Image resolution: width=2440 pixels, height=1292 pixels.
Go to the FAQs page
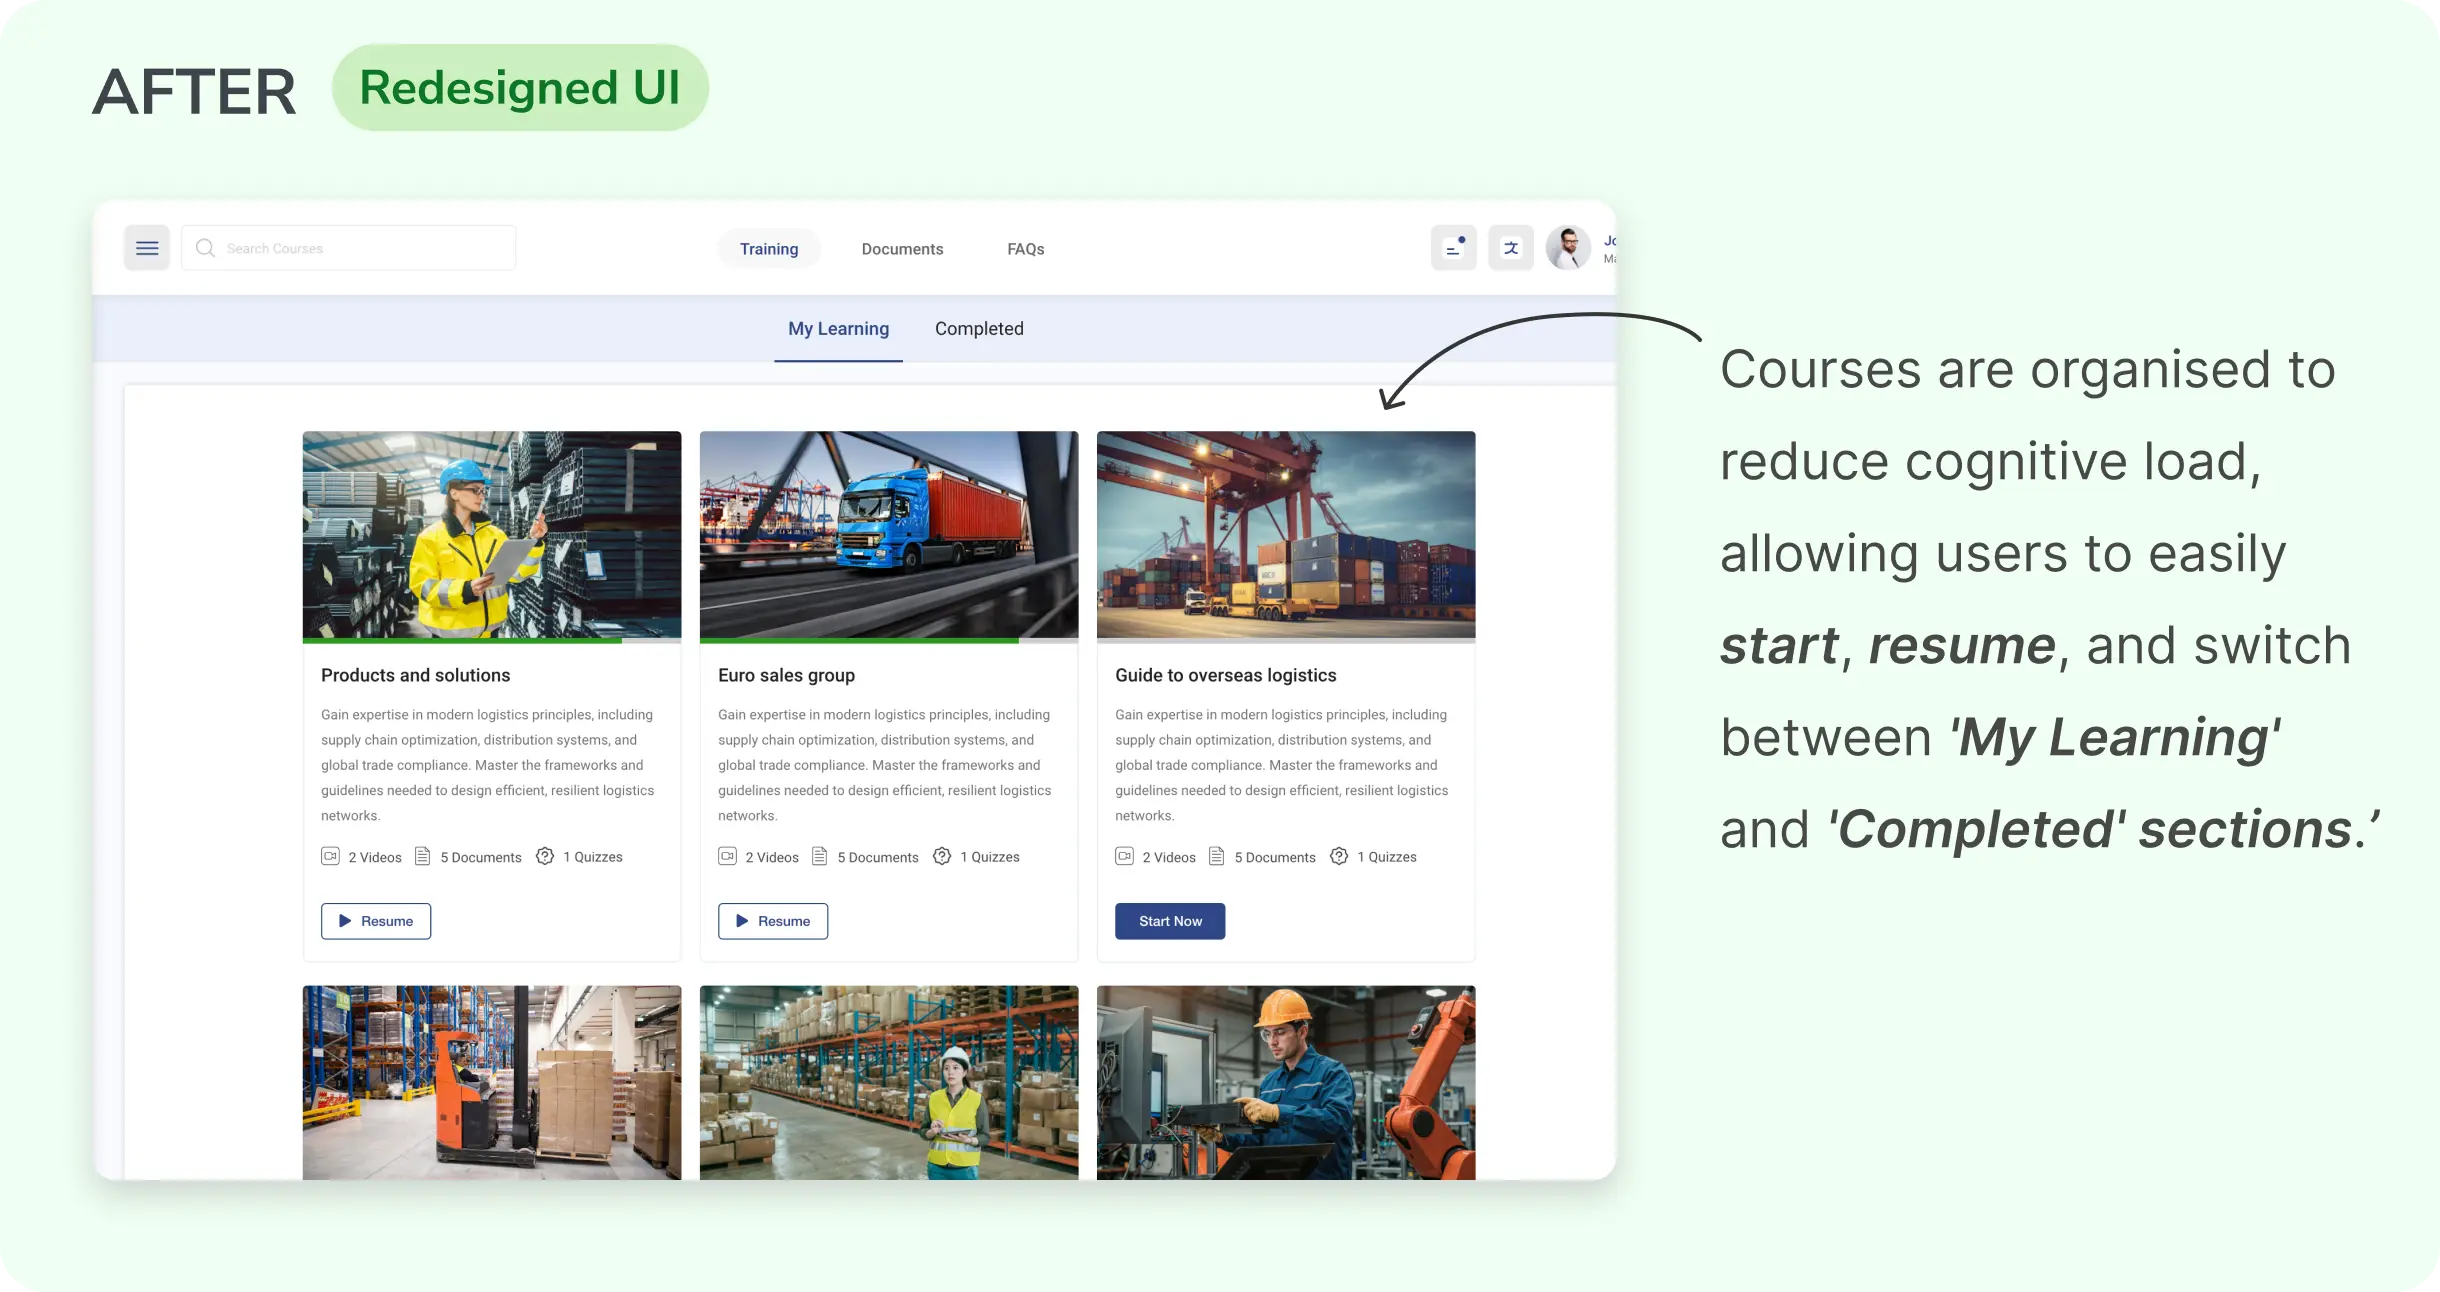click(x=1025, y=249)
